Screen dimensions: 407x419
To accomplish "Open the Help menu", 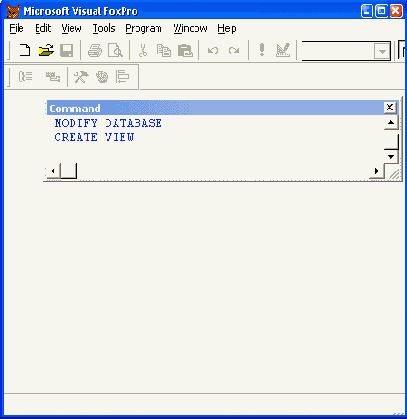I will tap(227, 29).
